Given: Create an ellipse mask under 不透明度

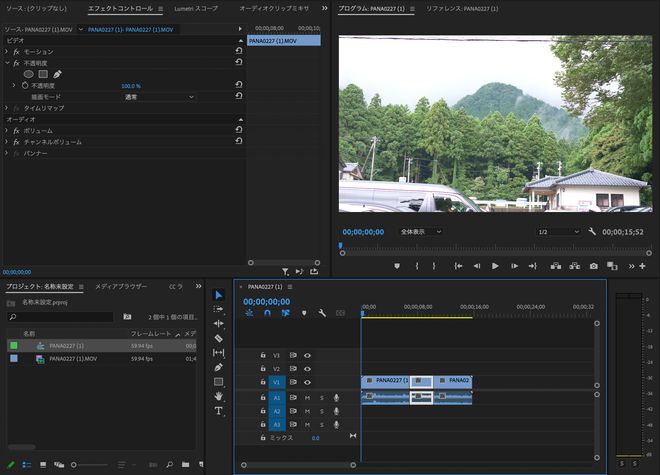Looking at the screenshot, I should pos(28,74).
